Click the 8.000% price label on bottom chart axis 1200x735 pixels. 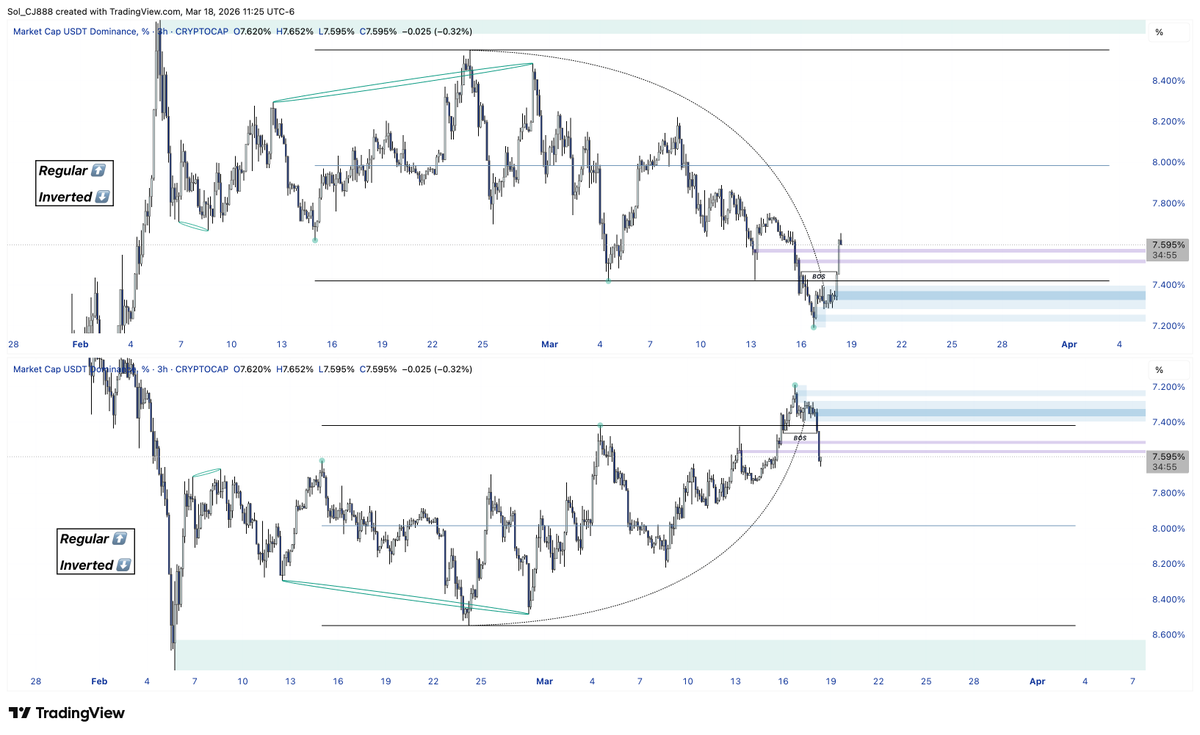point(1169,529)
